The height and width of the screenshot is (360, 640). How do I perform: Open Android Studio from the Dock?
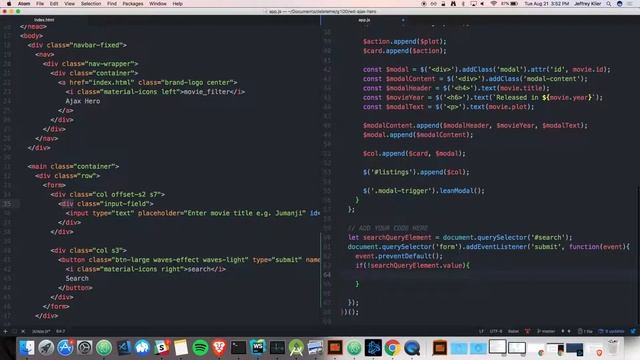click(x=296, y=348)
